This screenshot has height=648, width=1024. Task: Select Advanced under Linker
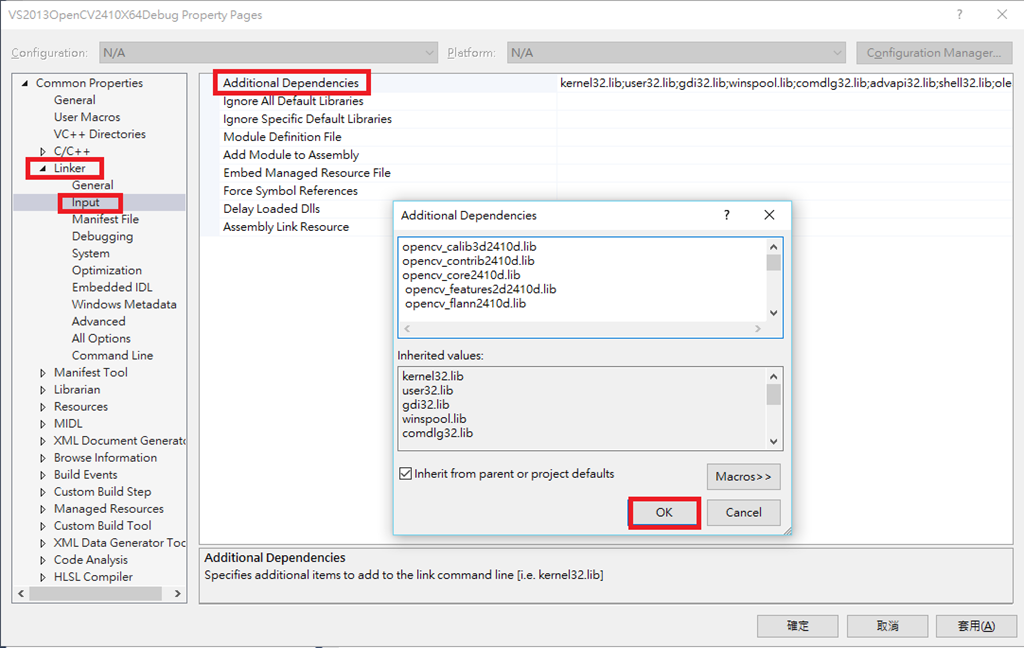click(x=99, y=321)
